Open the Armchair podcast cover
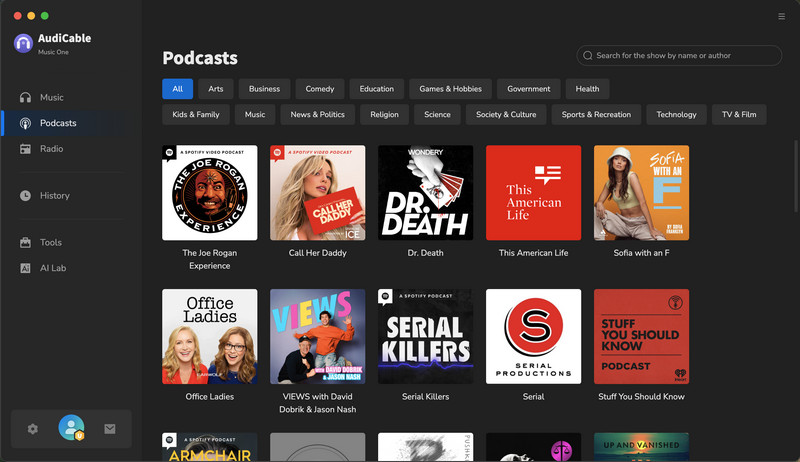Screen dimensions: 800x462 pyautogui.click(x=210, y=447)
